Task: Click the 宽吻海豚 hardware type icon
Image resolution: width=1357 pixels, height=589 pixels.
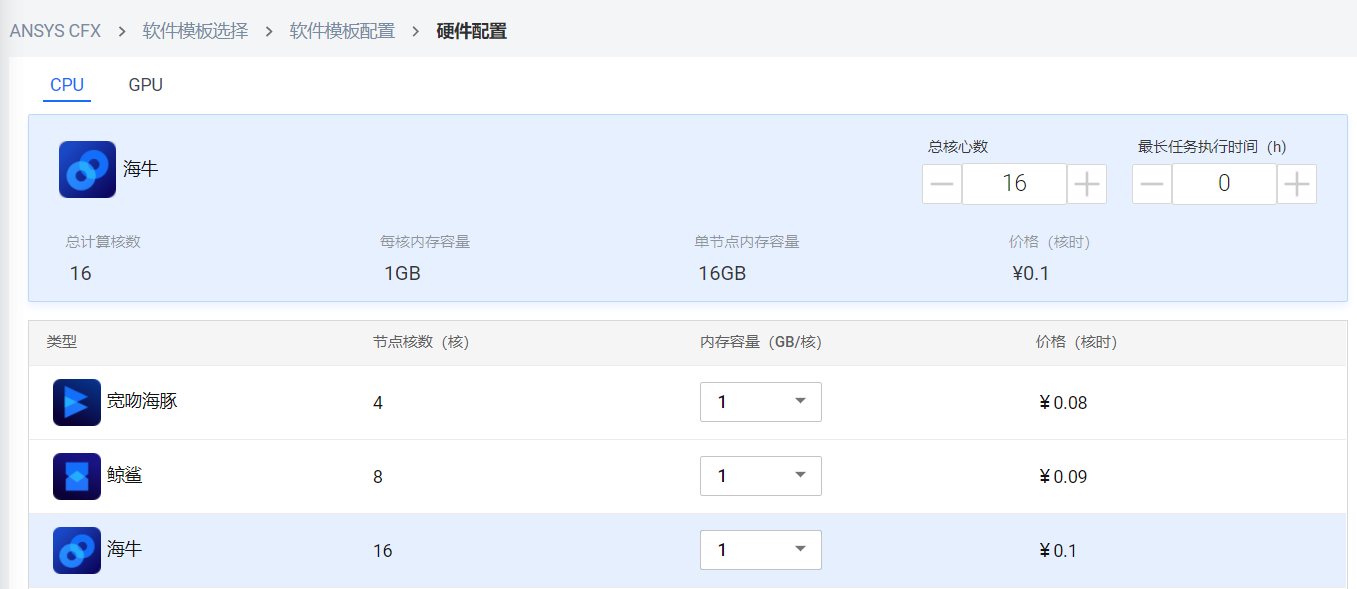Action: click(77, 403)
